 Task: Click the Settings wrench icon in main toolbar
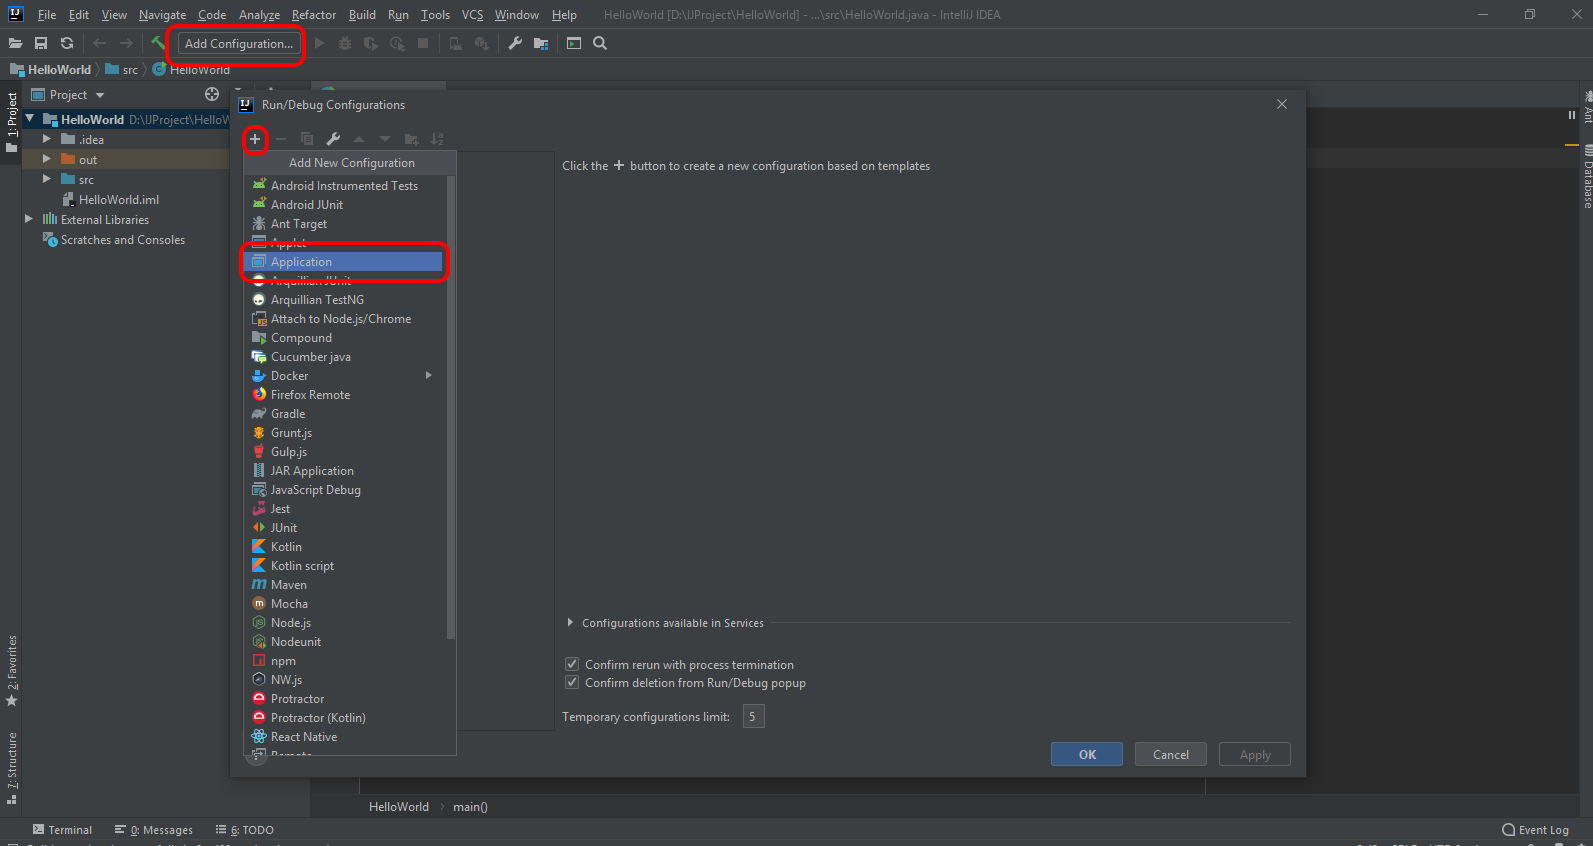[x=515, y=43]
